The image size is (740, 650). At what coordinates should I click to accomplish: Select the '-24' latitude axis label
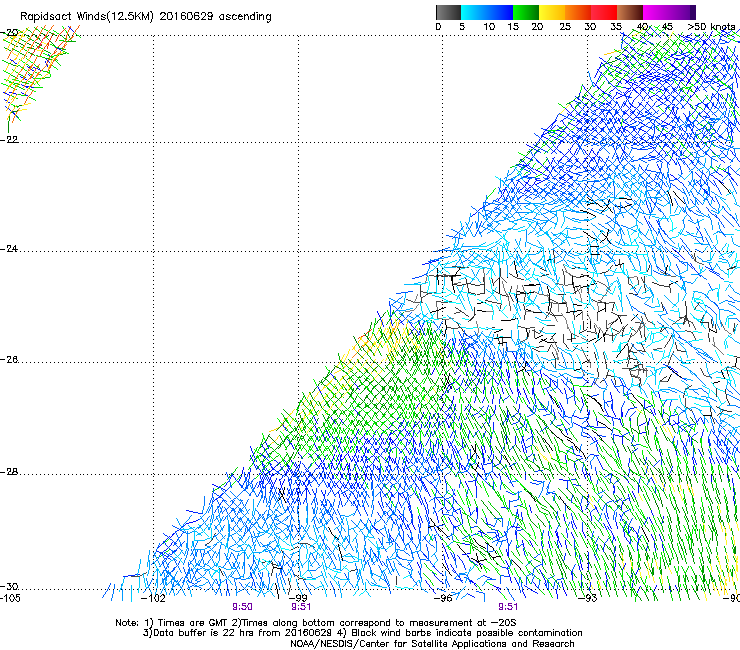9,248
